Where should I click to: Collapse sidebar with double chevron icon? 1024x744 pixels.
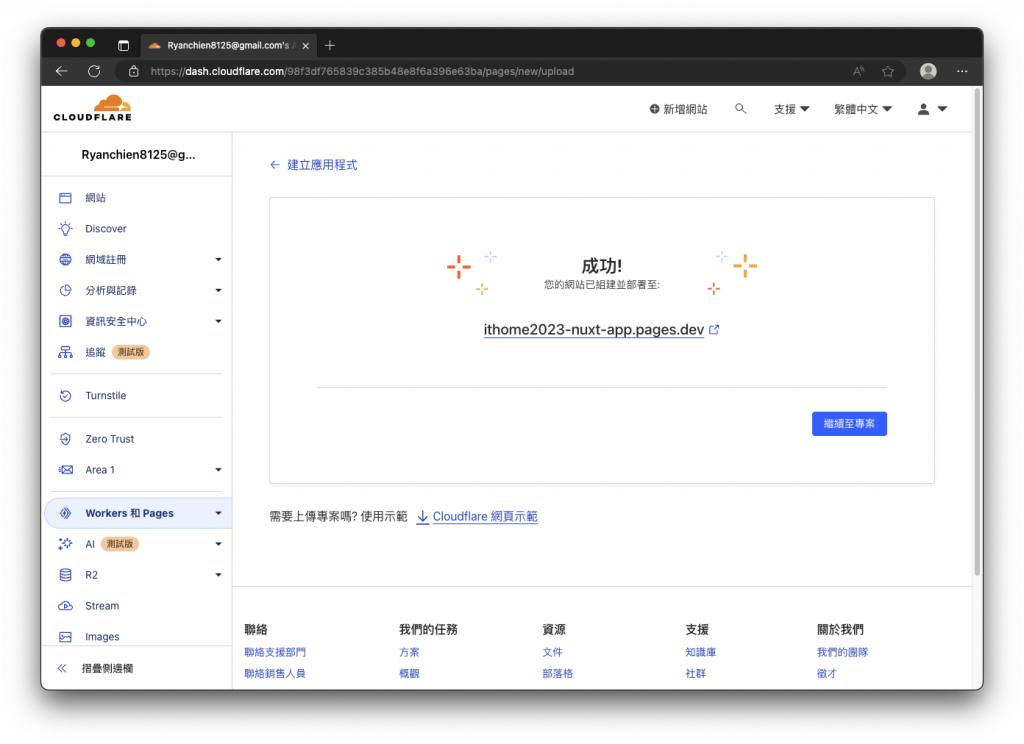click(x=62, y=668)
